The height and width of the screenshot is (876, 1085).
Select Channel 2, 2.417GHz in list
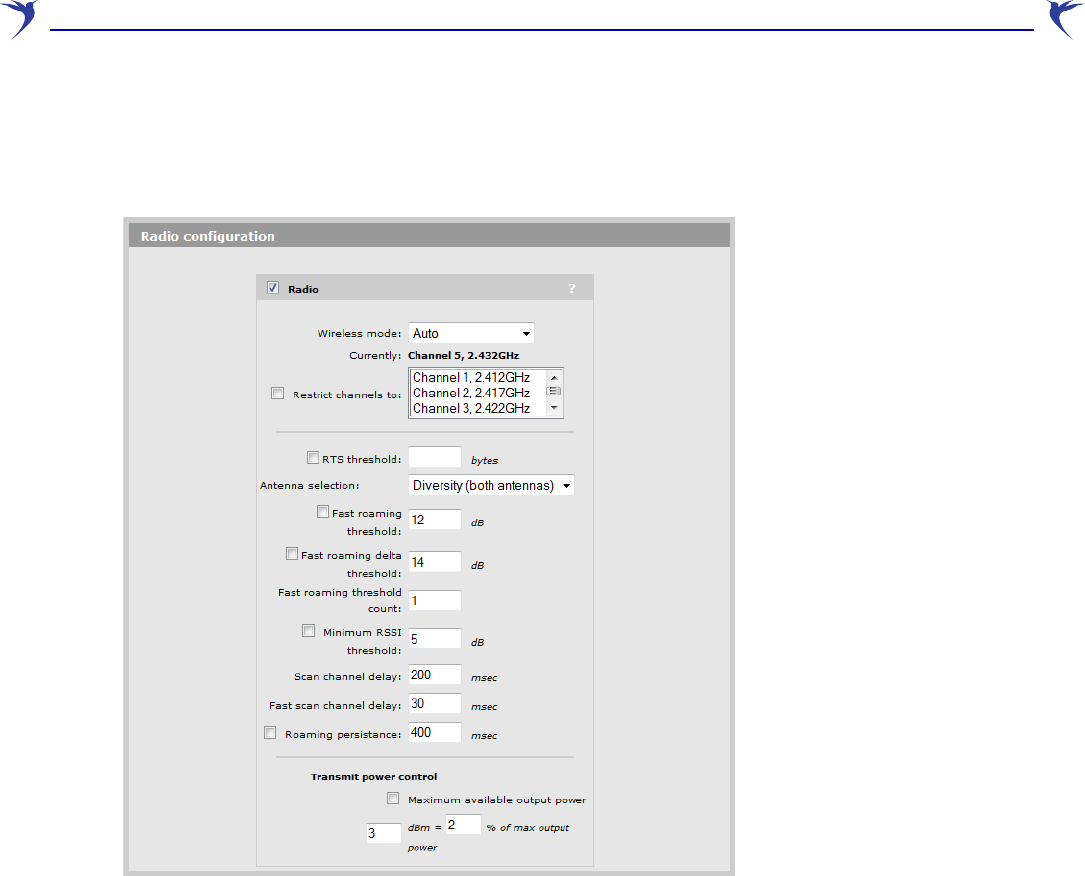[471, 393]
